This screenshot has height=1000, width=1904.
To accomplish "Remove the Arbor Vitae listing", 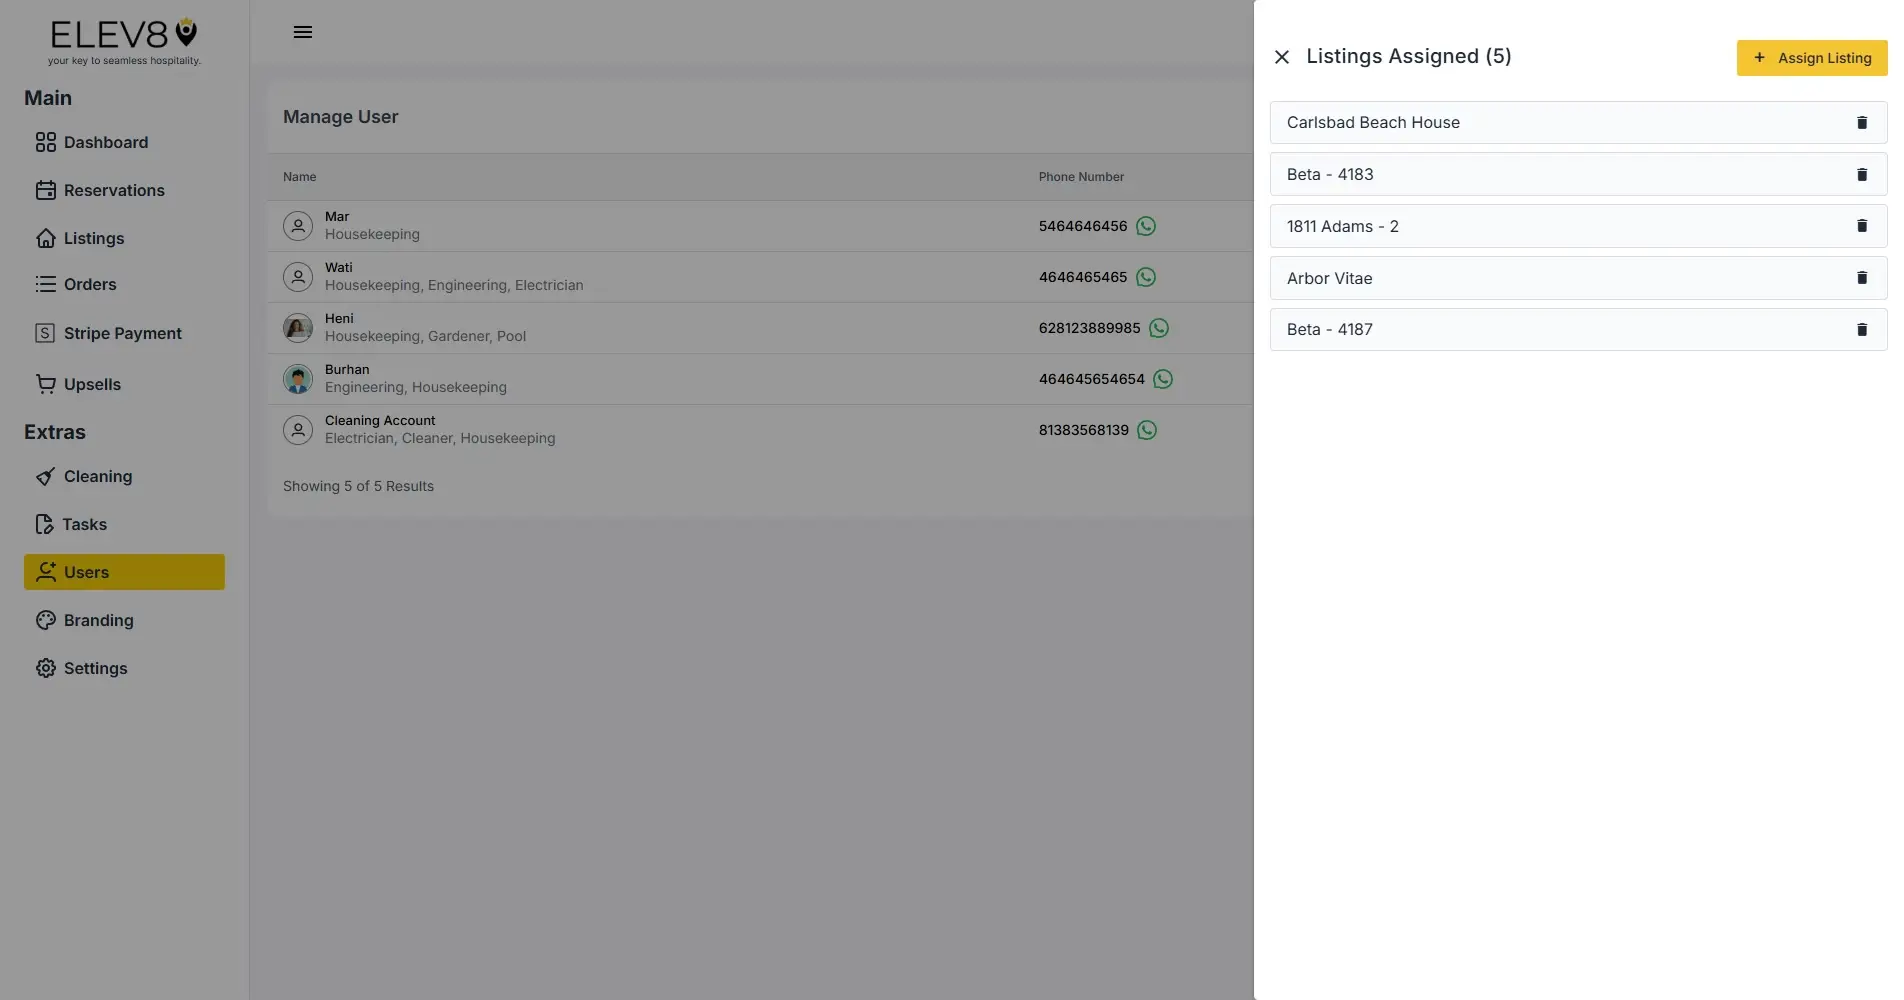I will [1862, 278].
